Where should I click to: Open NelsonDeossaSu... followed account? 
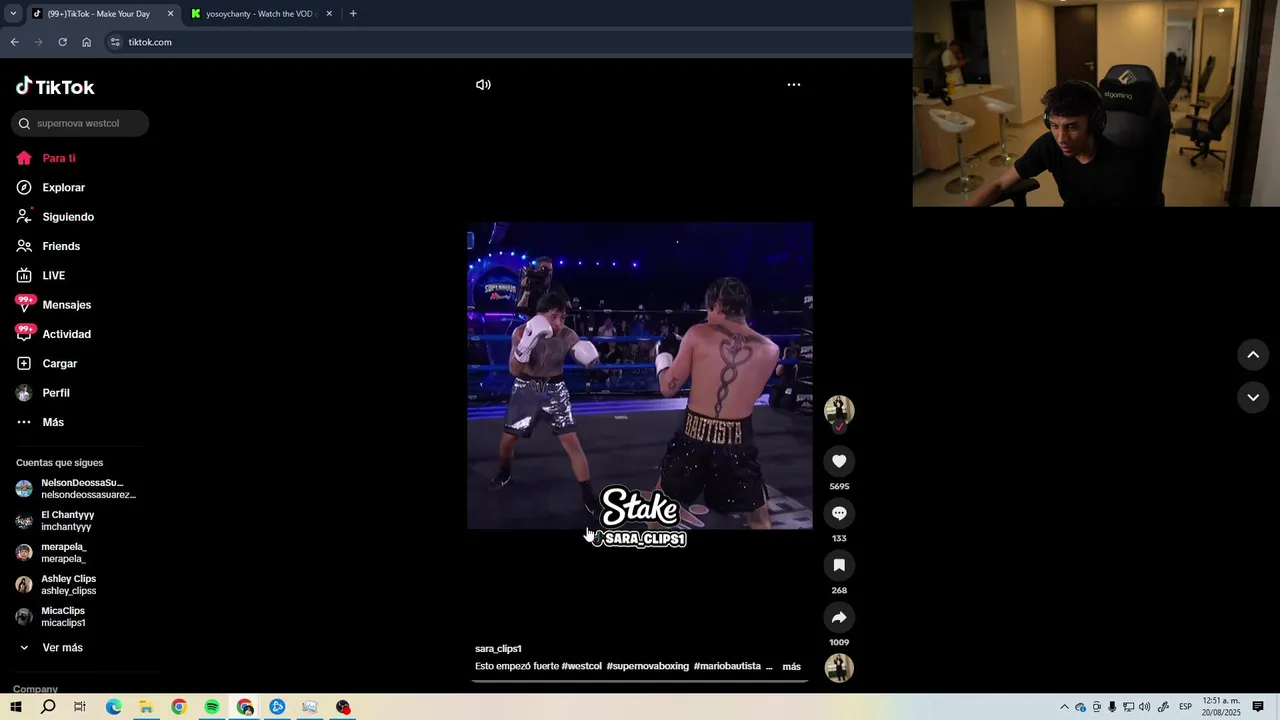(x=78, y=489)
